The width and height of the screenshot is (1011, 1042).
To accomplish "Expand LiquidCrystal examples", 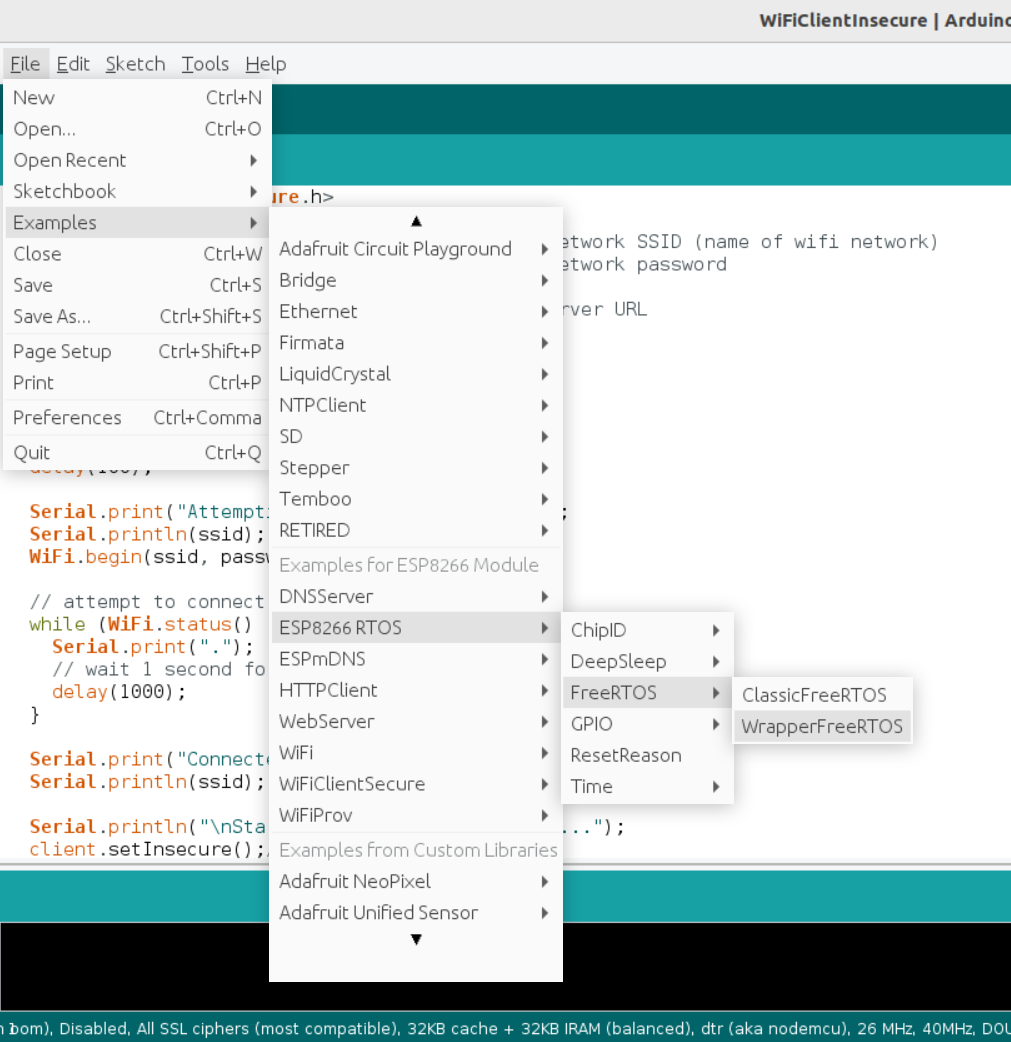I will (416, 374).
